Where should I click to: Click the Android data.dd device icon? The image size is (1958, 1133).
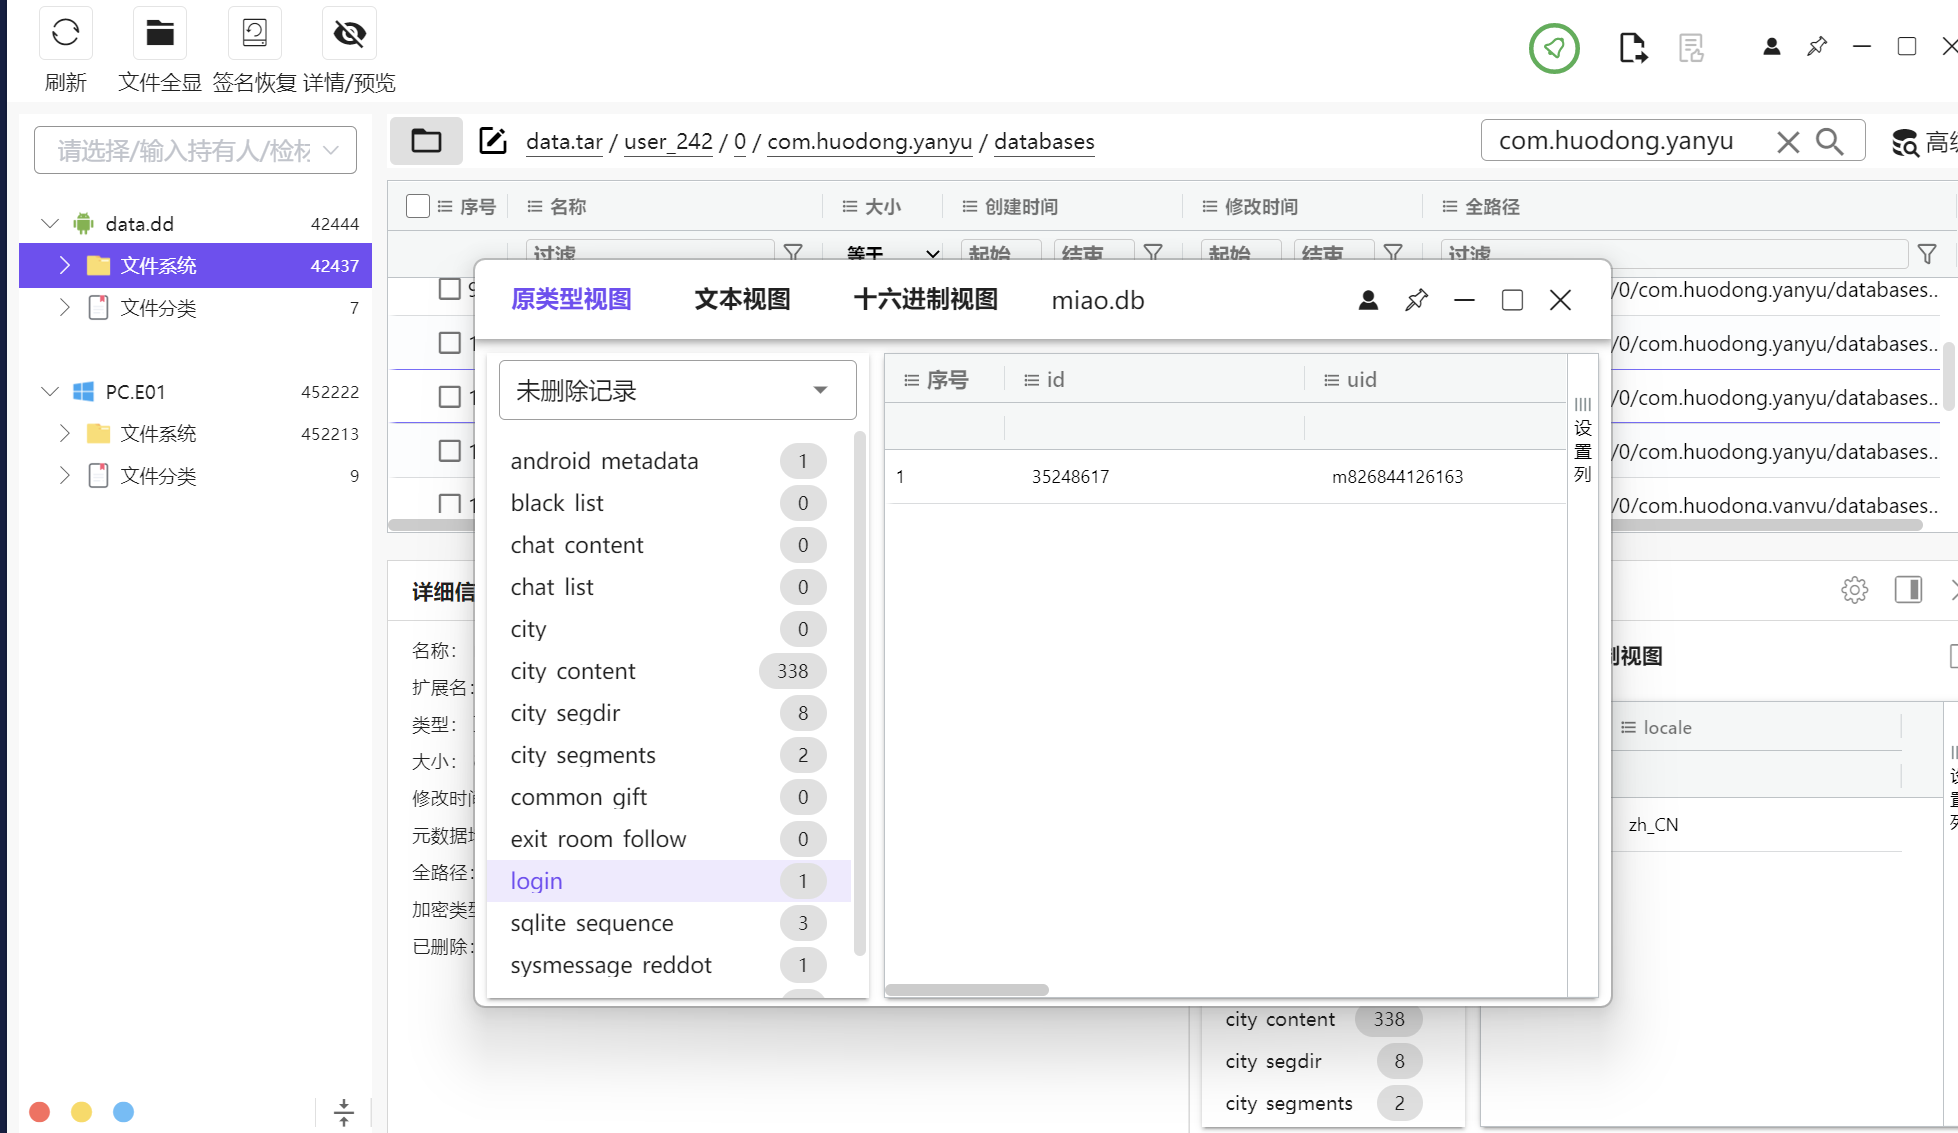(84, 223)
